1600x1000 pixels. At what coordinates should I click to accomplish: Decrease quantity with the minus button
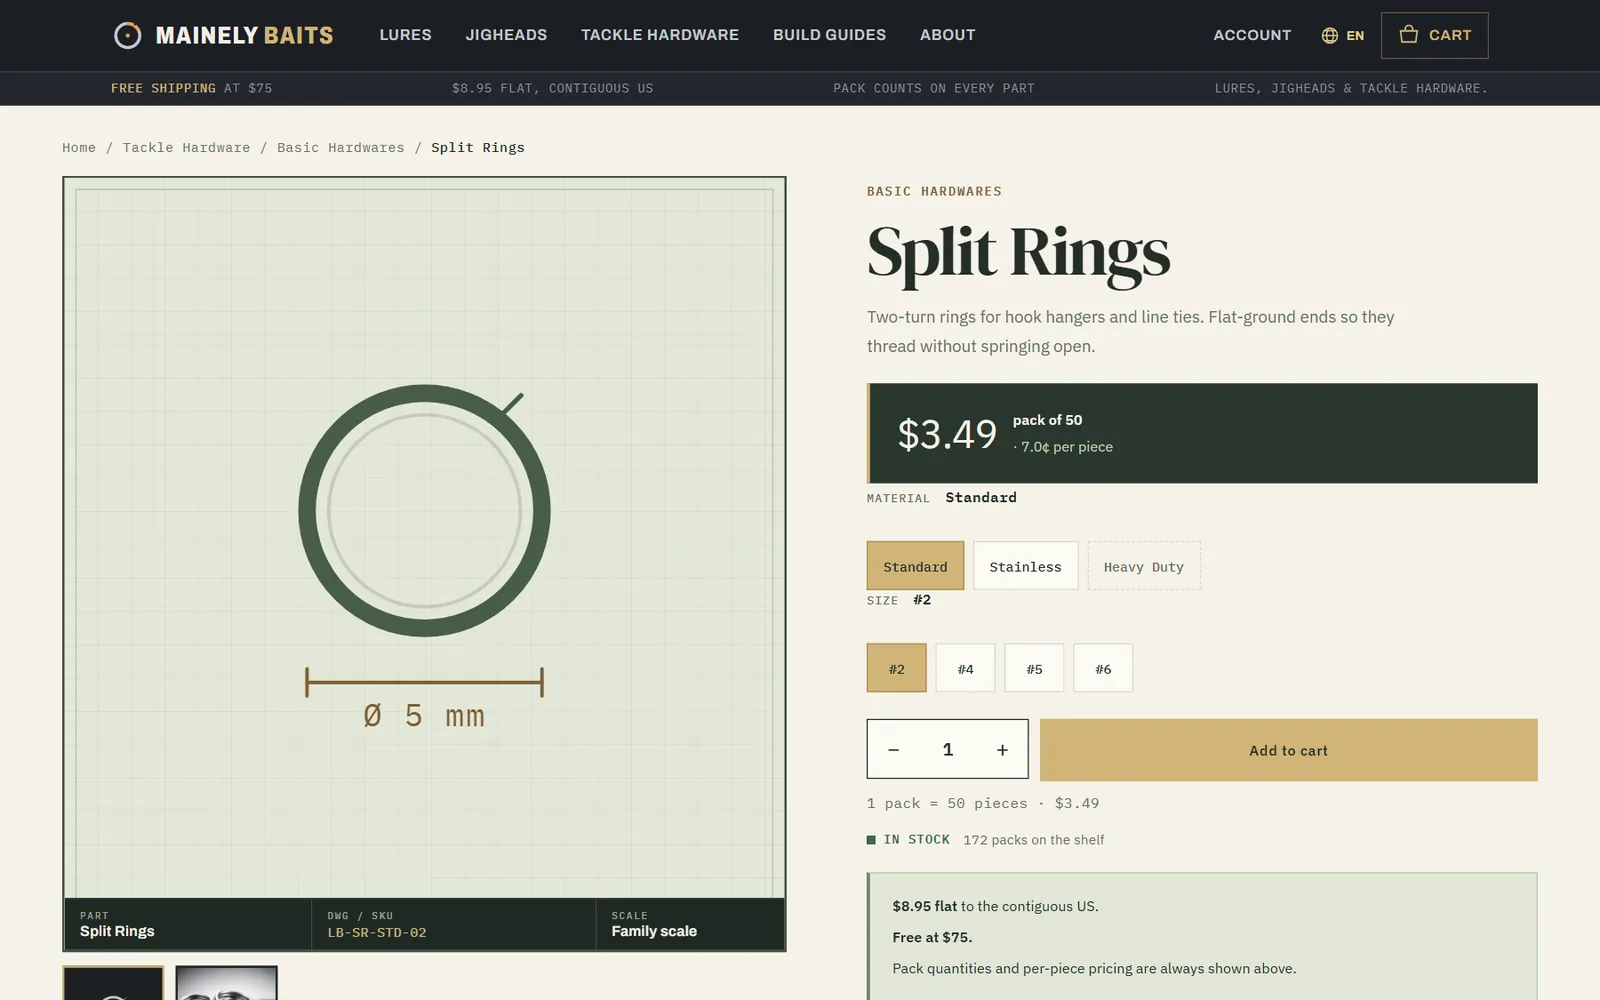coord(893,750)
